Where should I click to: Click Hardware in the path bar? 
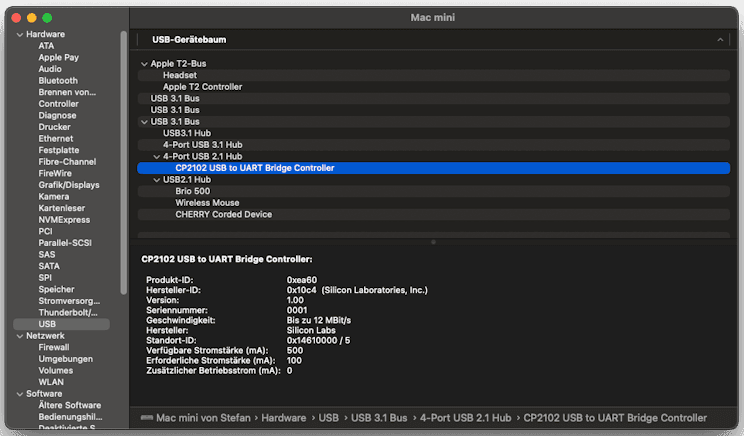[x=284, y=418]
